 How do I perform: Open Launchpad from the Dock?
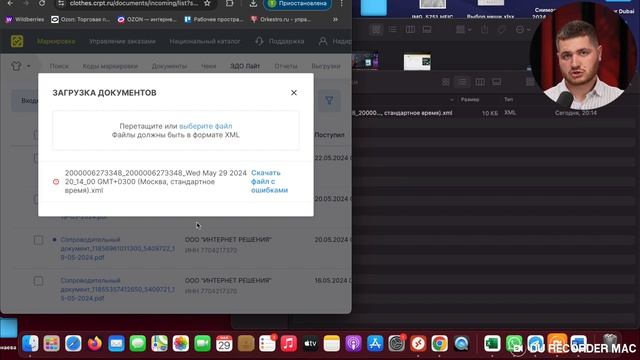[51, 344]
